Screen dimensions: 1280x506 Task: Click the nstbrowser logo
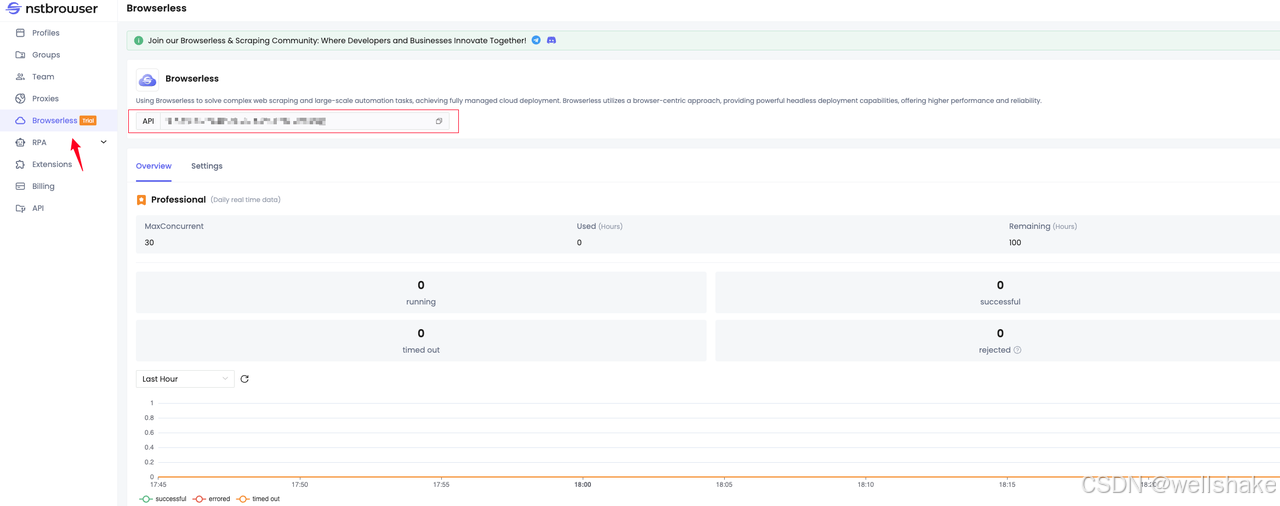coord(52,9)
